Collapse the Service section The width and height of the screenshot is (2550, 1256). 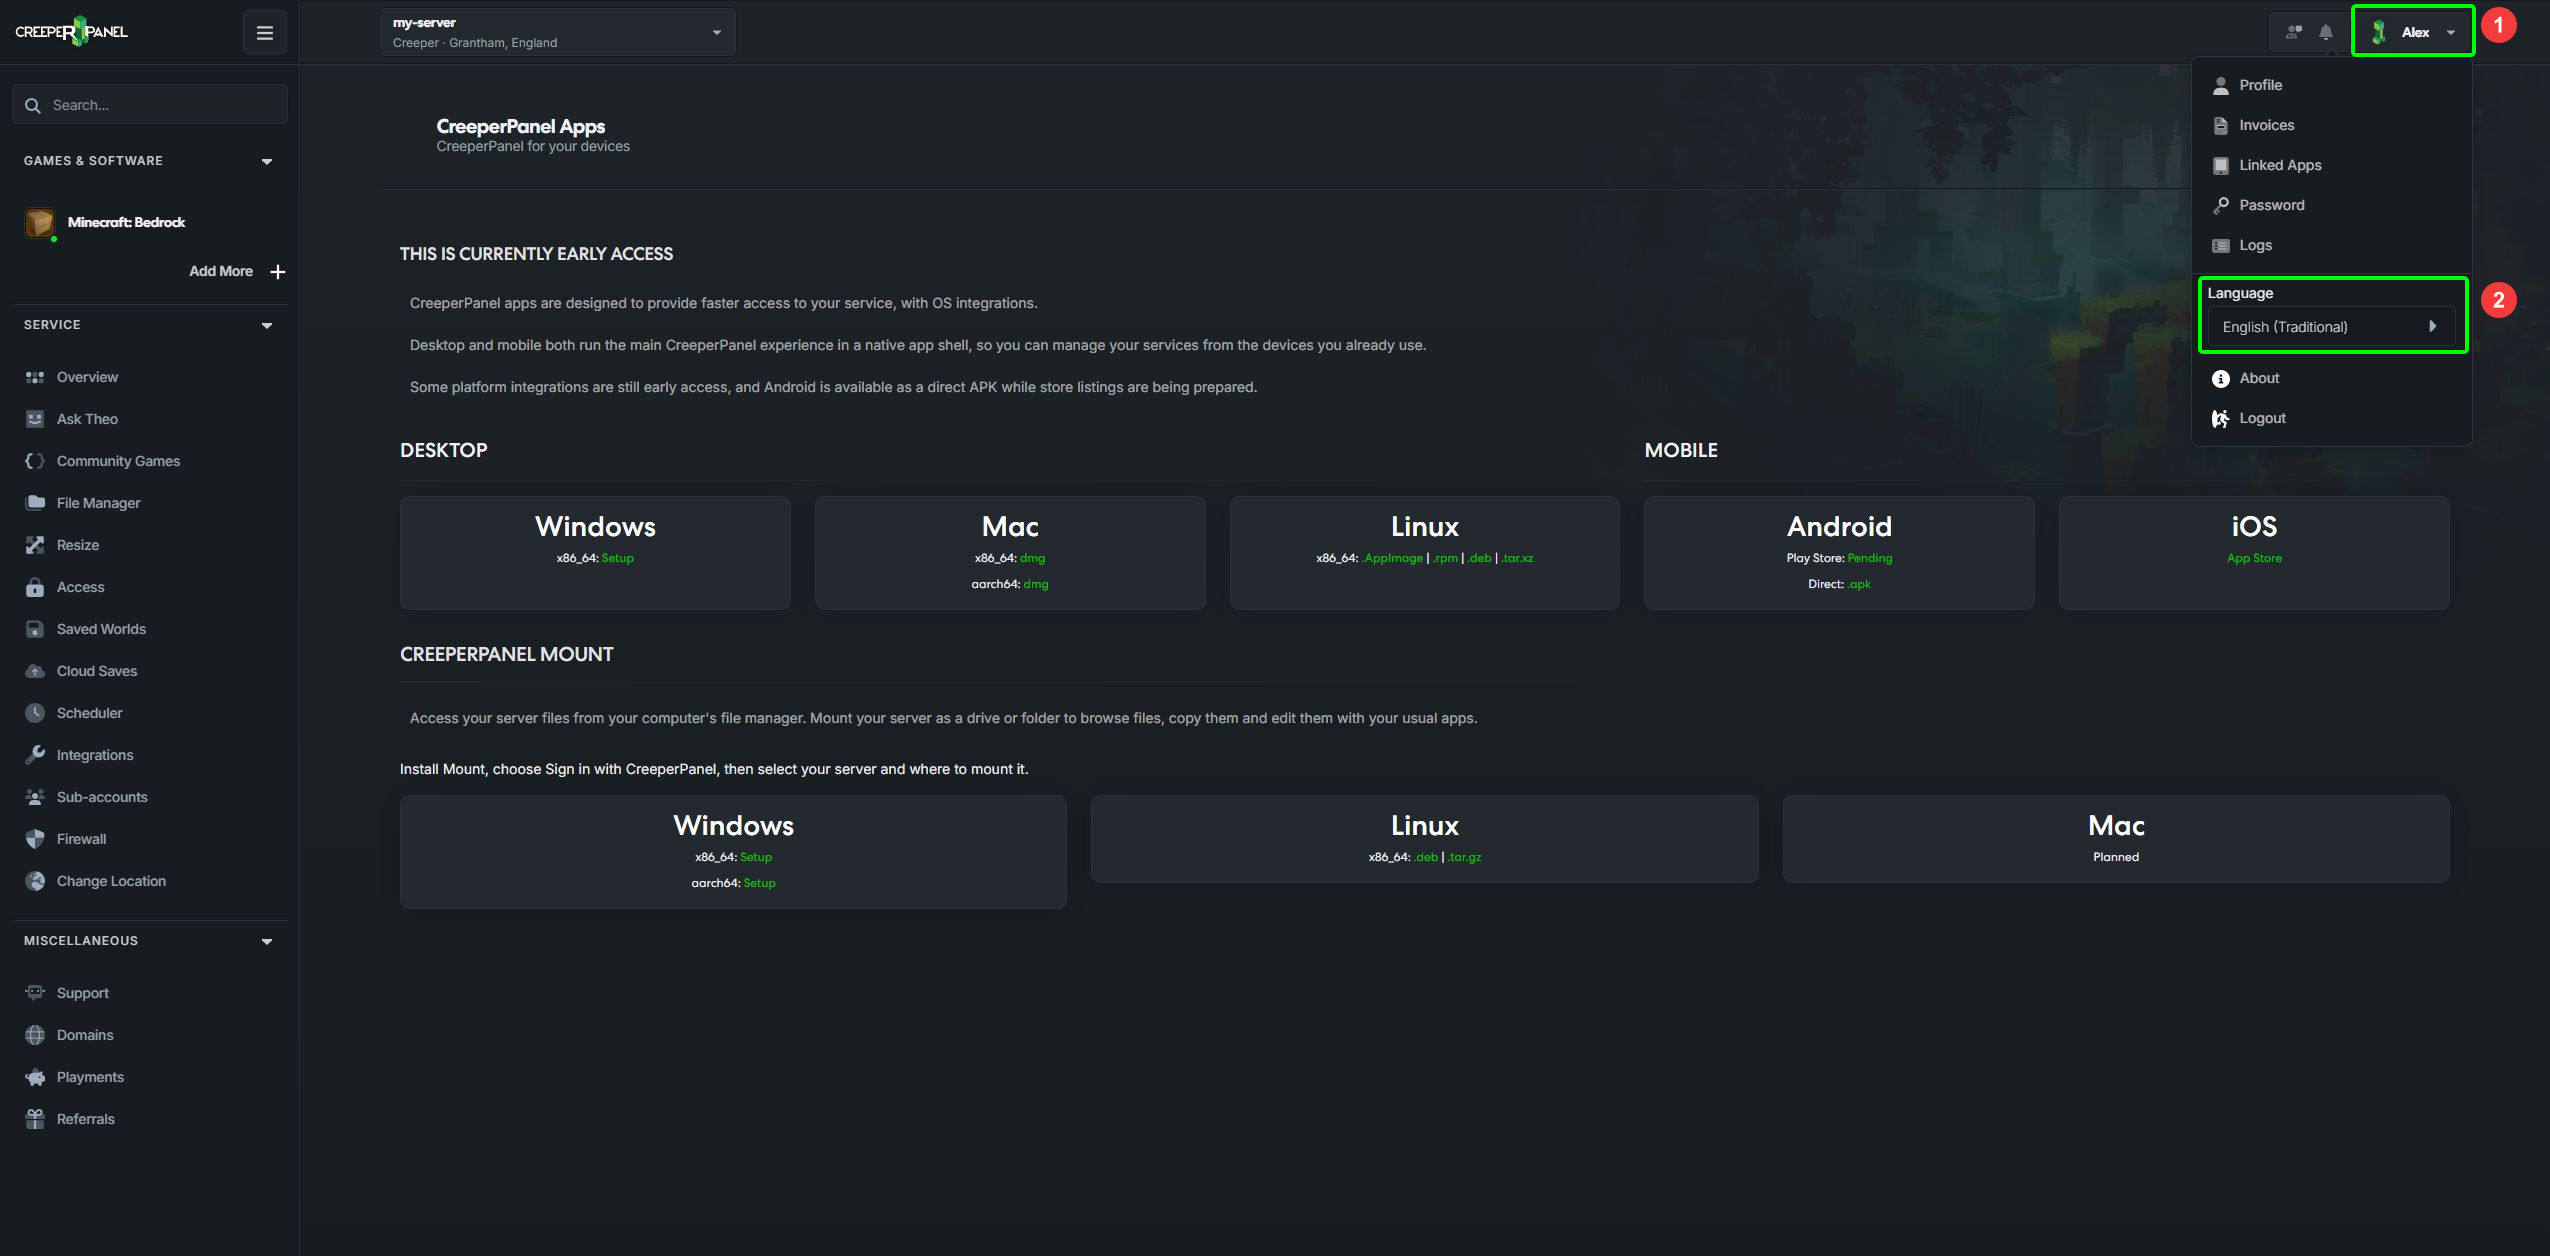click(x=267, y=325)
